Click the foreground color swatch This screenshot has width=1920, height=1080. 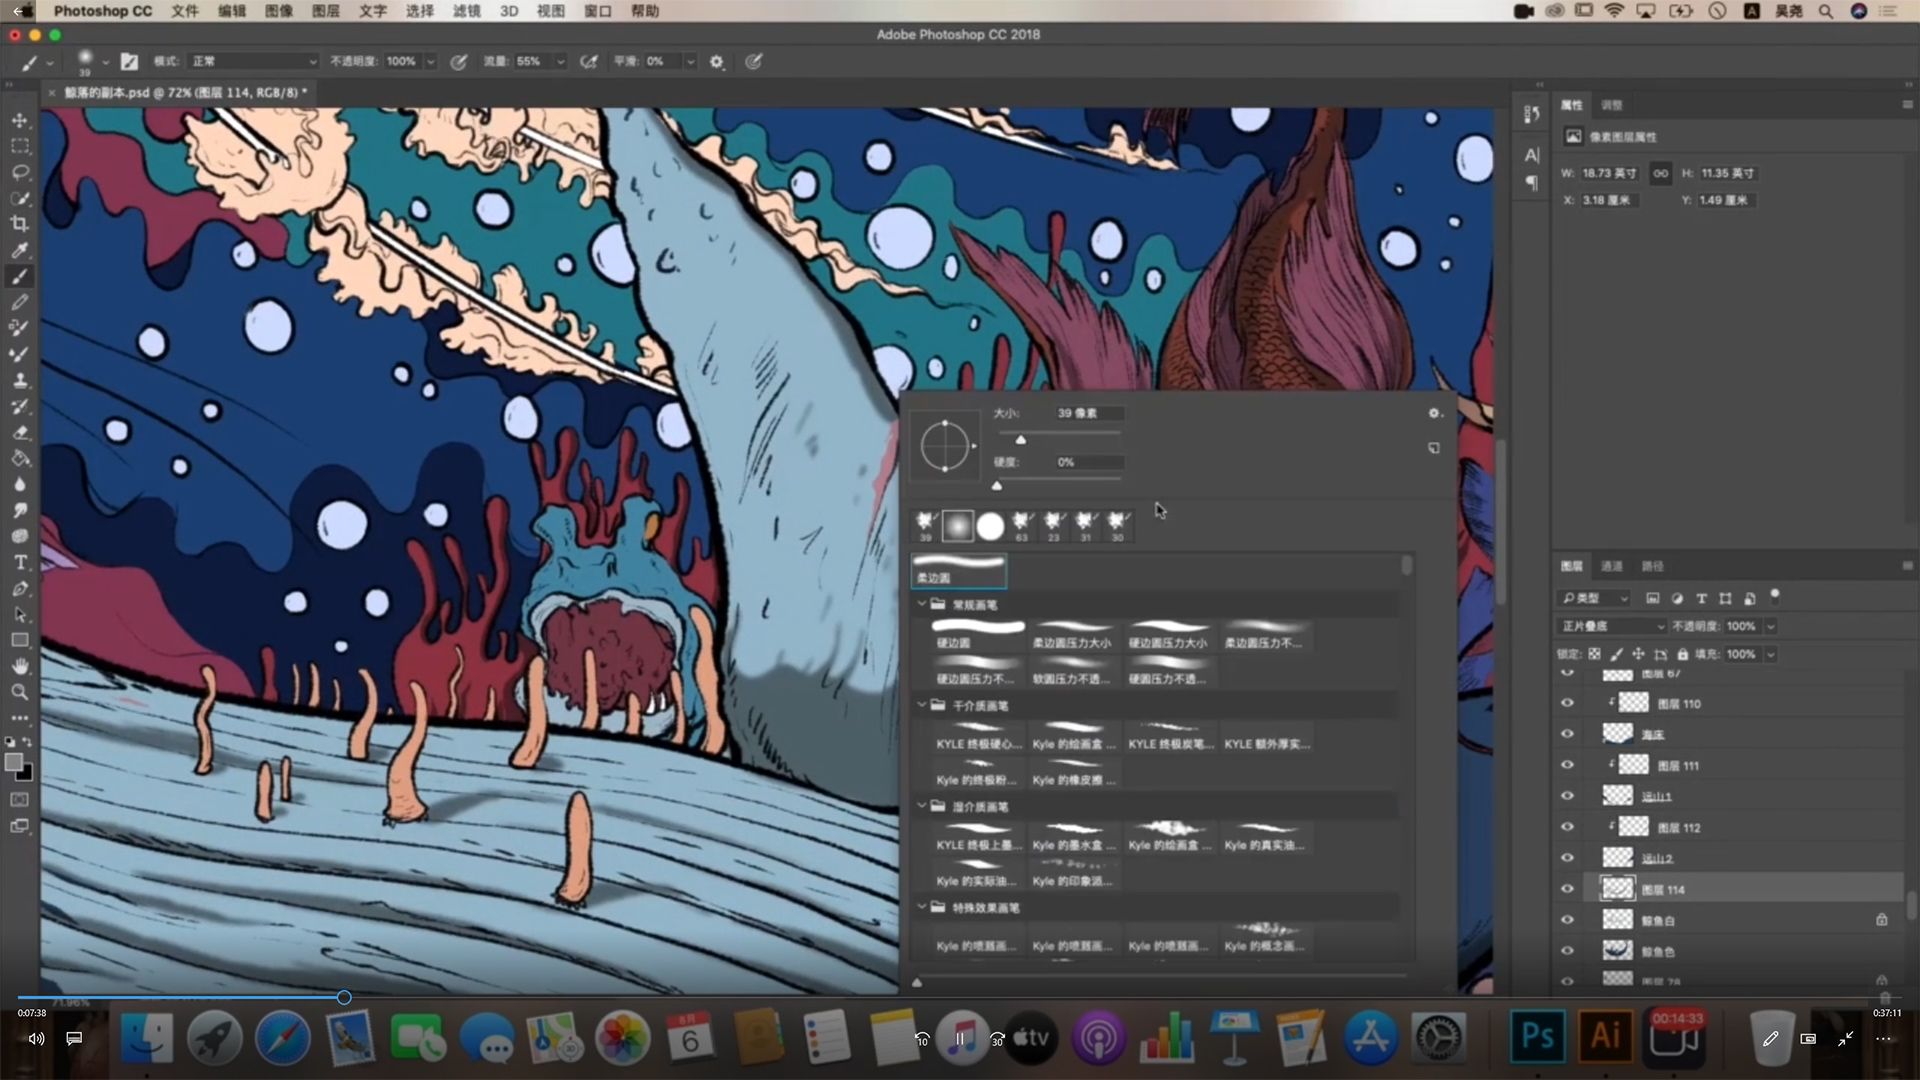pyautogui.click(x=14, y=762)
